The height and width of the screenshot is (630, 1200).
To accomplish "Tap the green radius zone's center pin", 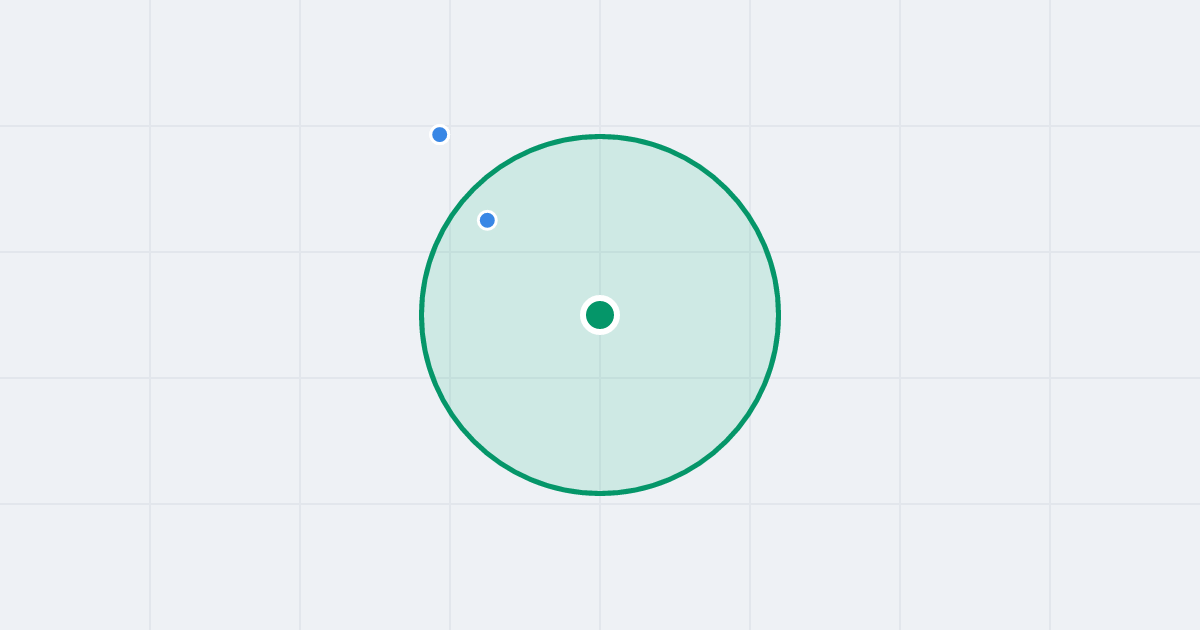I will 600,315.
